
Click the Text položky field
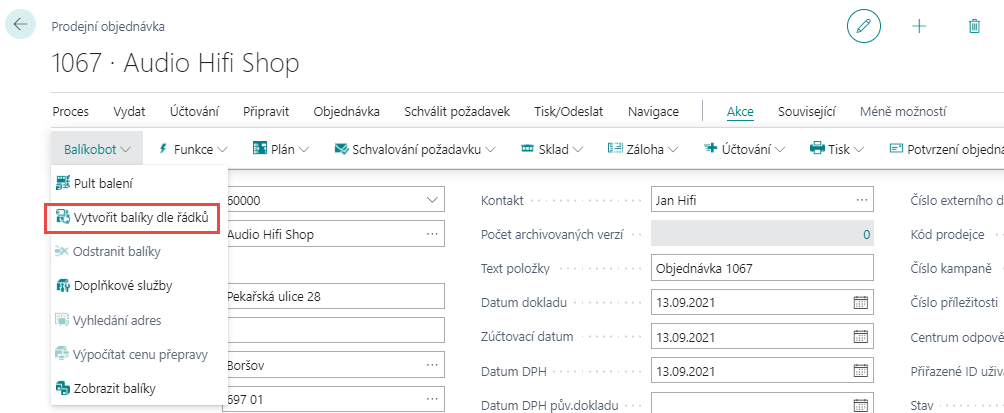tap(762, 268)
